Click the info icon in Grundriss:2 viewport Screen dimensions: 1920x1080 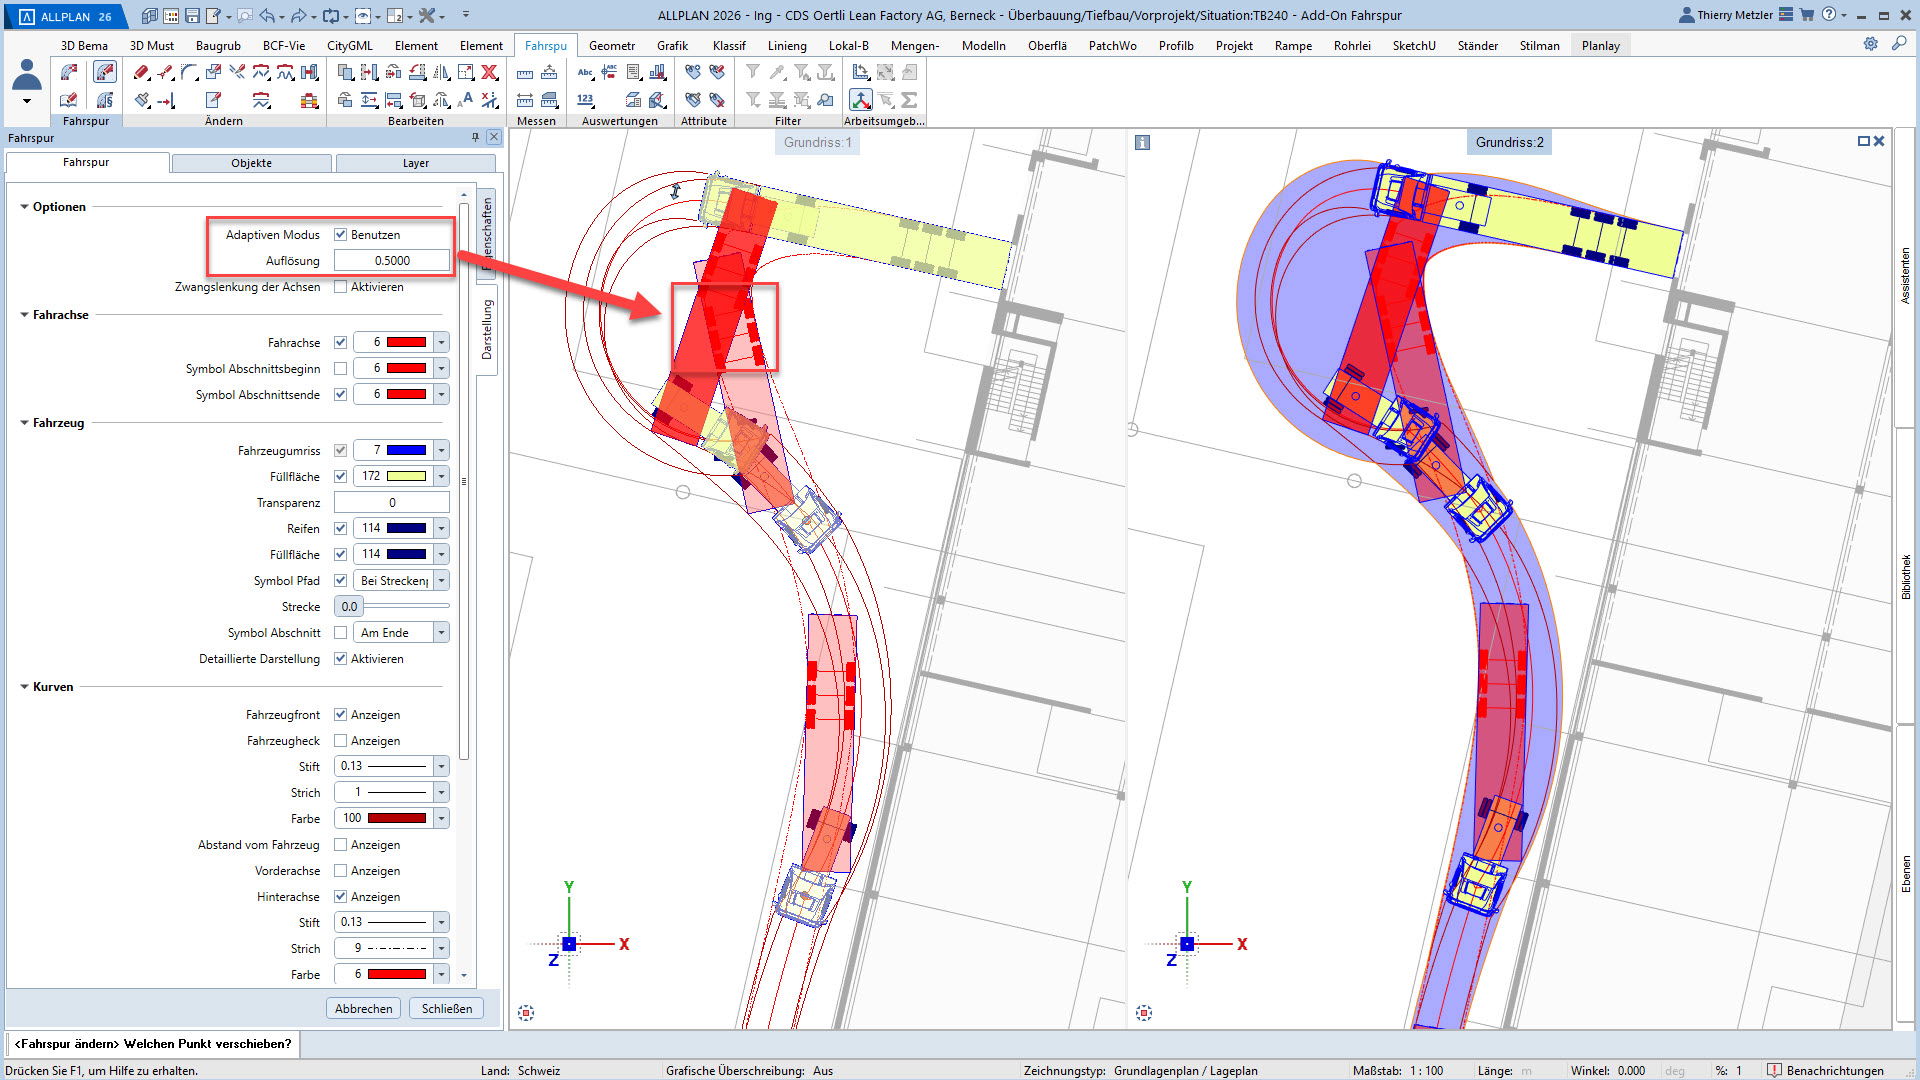(1142, 143)
